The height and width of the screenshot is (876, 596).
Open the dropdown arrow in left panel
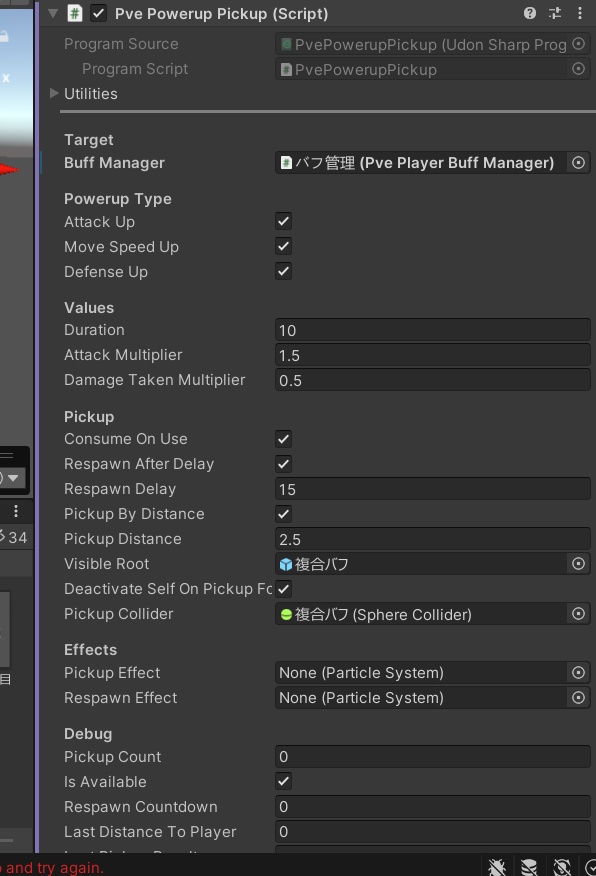point(13,478)
